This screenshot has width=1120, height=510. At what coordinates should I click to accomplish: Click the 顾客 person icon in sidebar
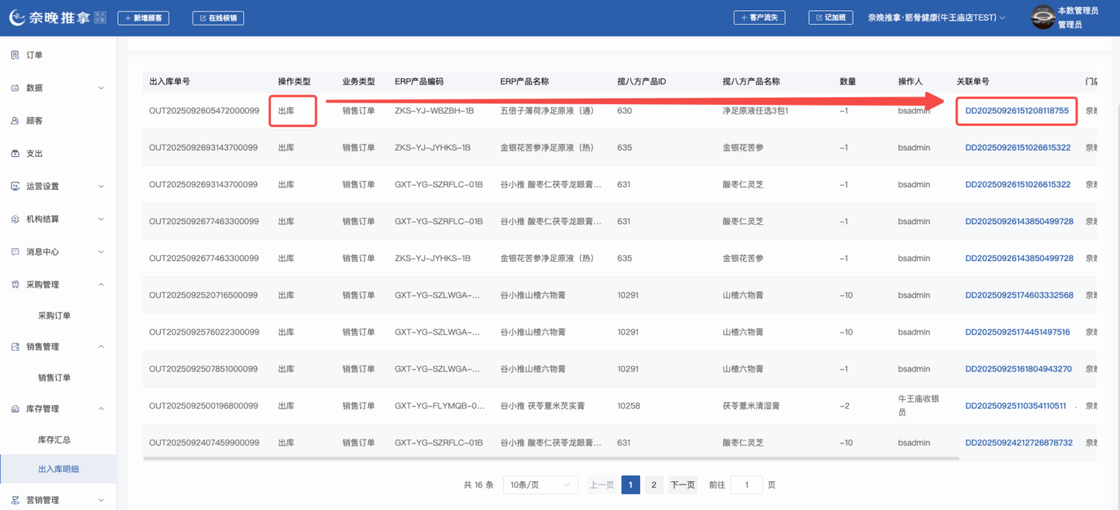(x=15, y=121)
